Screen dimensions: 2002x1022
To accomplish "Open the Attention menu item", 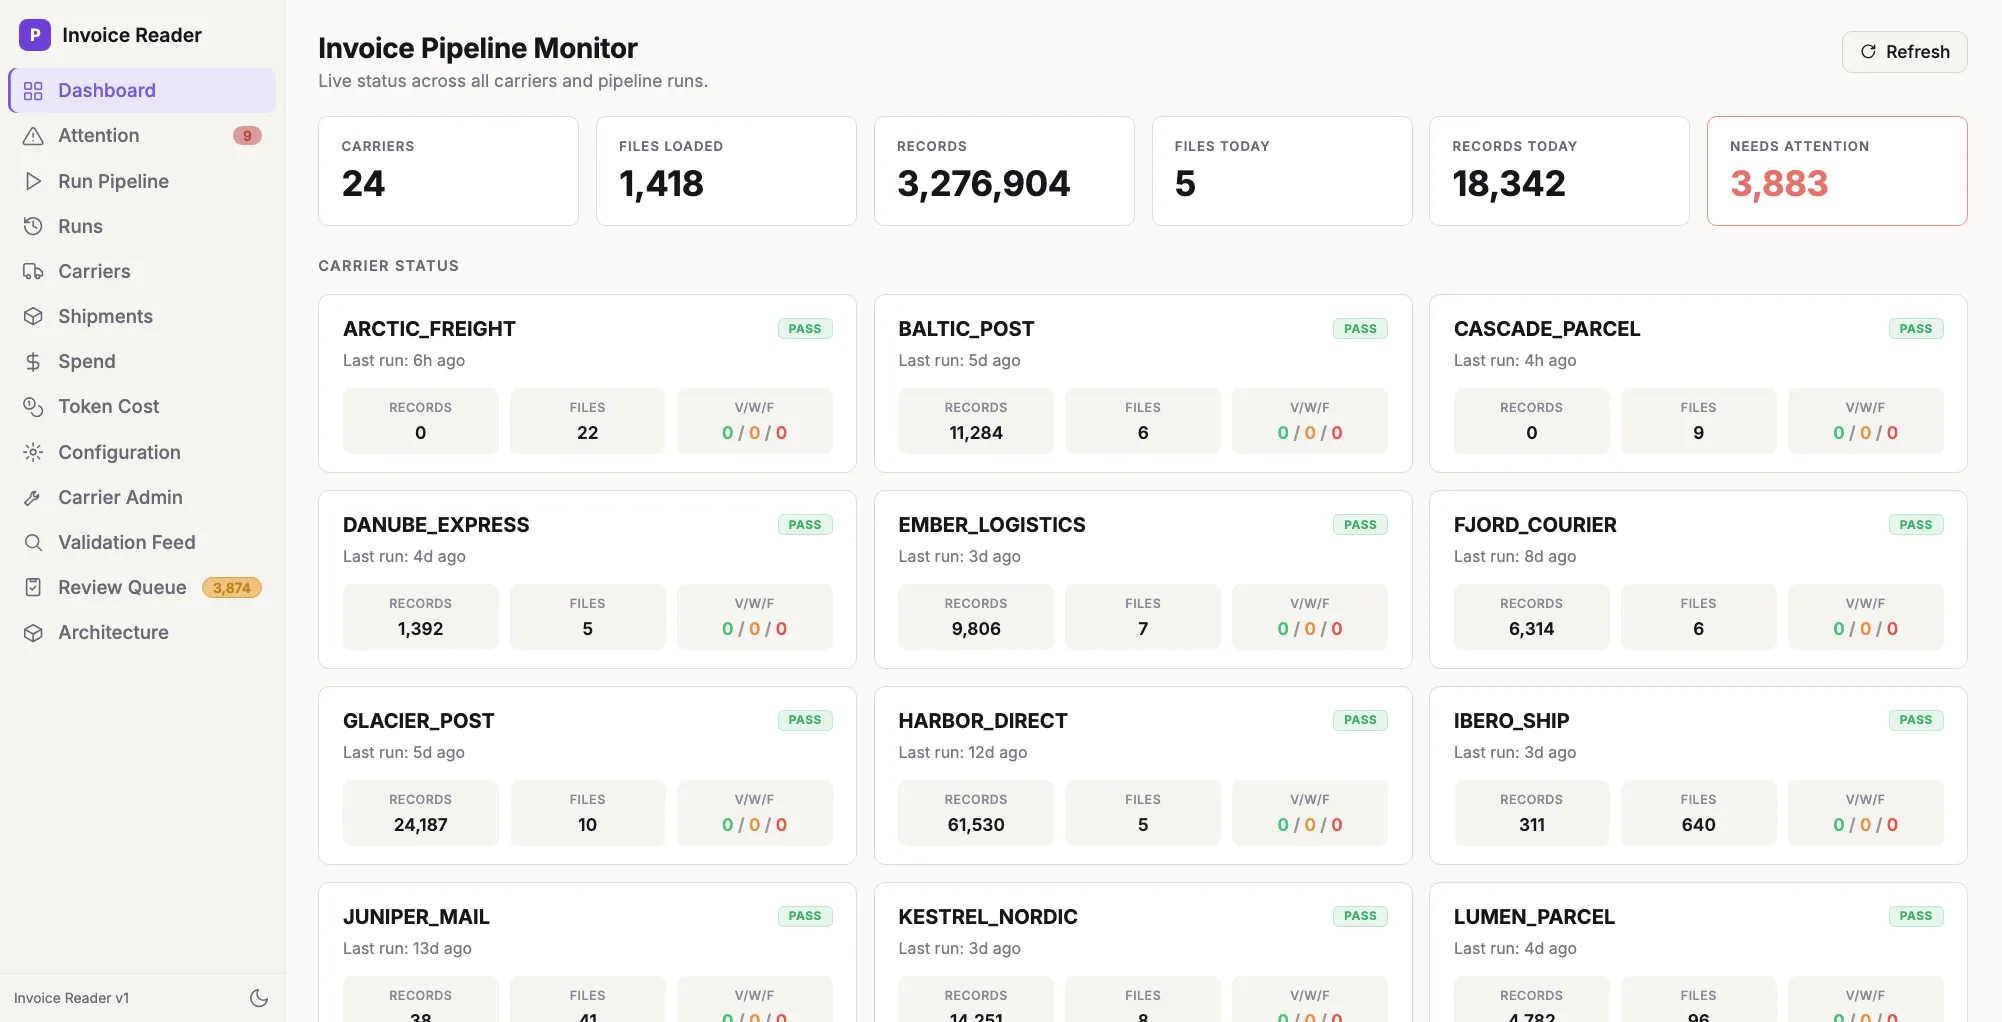I will (142, 136).
